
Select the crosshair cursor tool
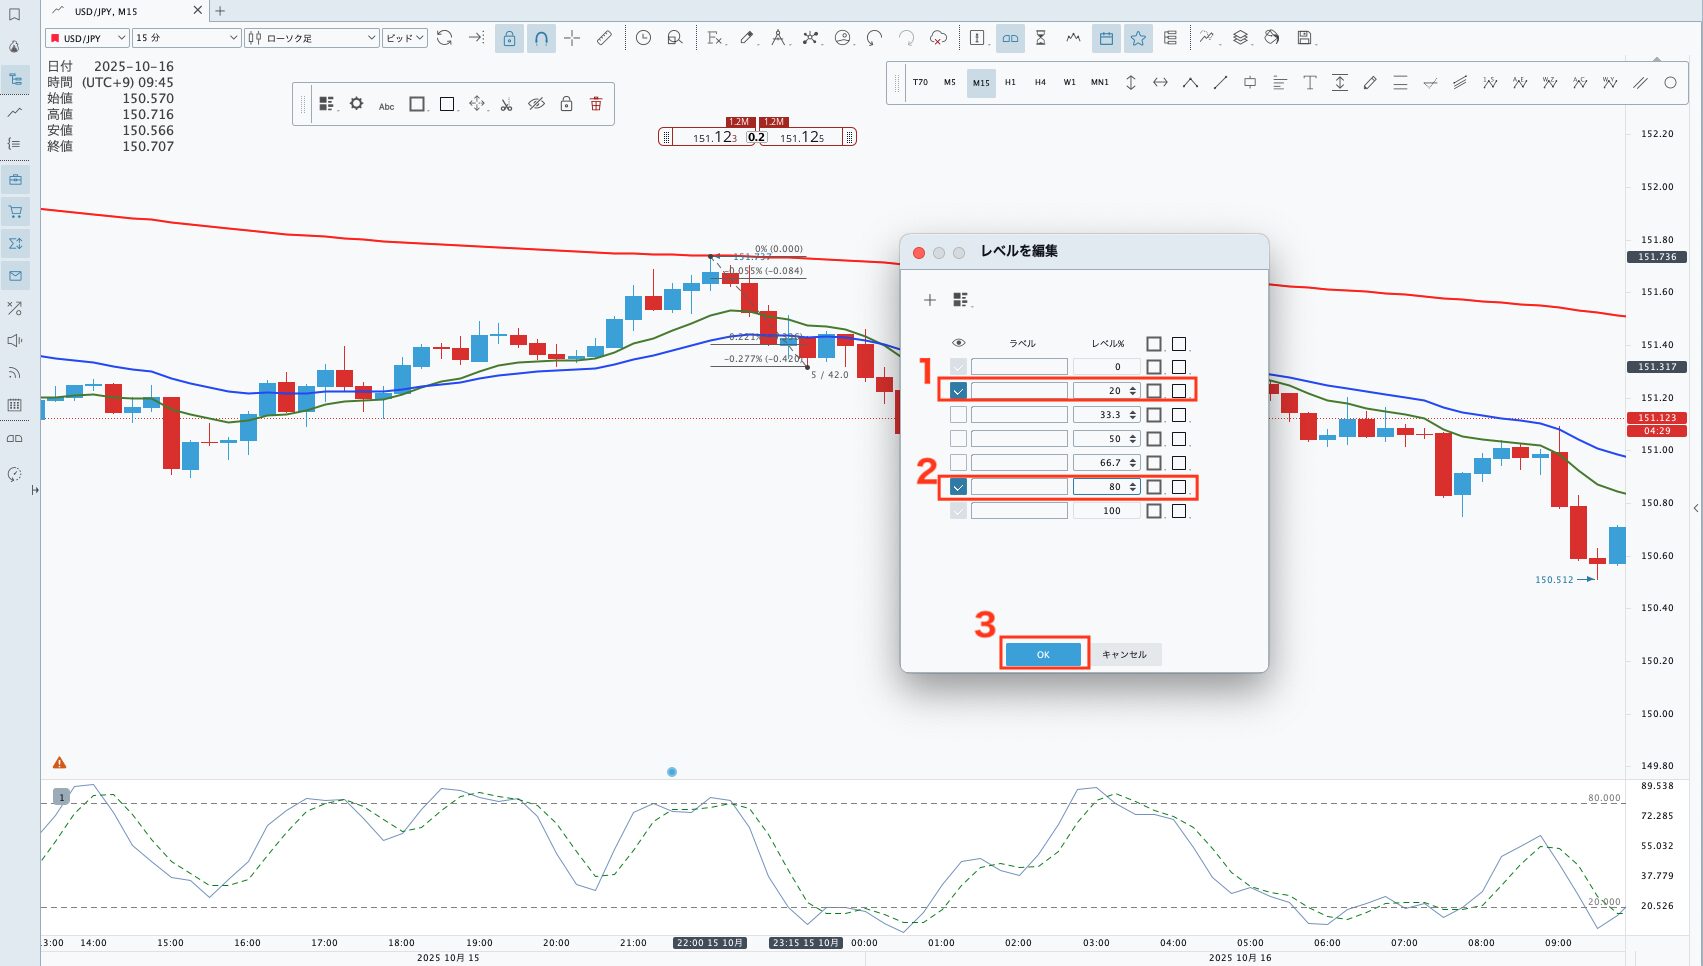(572, 38)
